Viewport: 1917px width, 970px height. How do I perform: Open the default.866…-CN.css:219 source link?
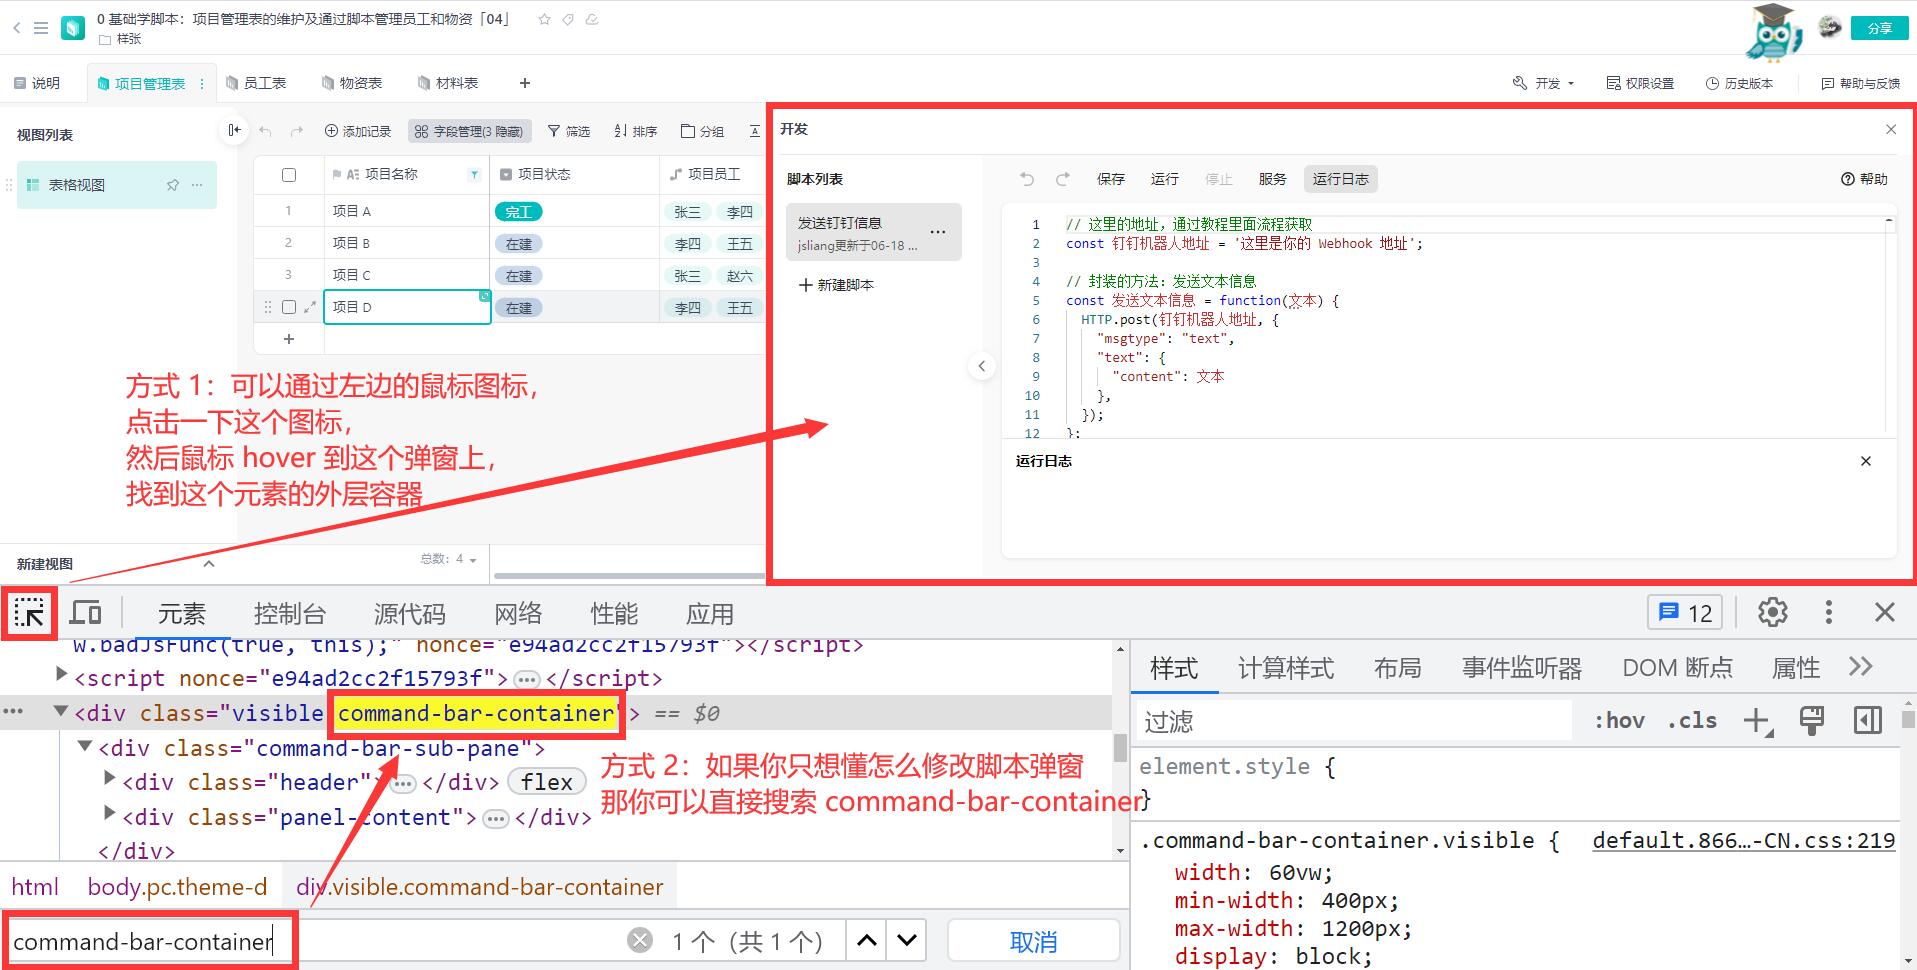1743,840
